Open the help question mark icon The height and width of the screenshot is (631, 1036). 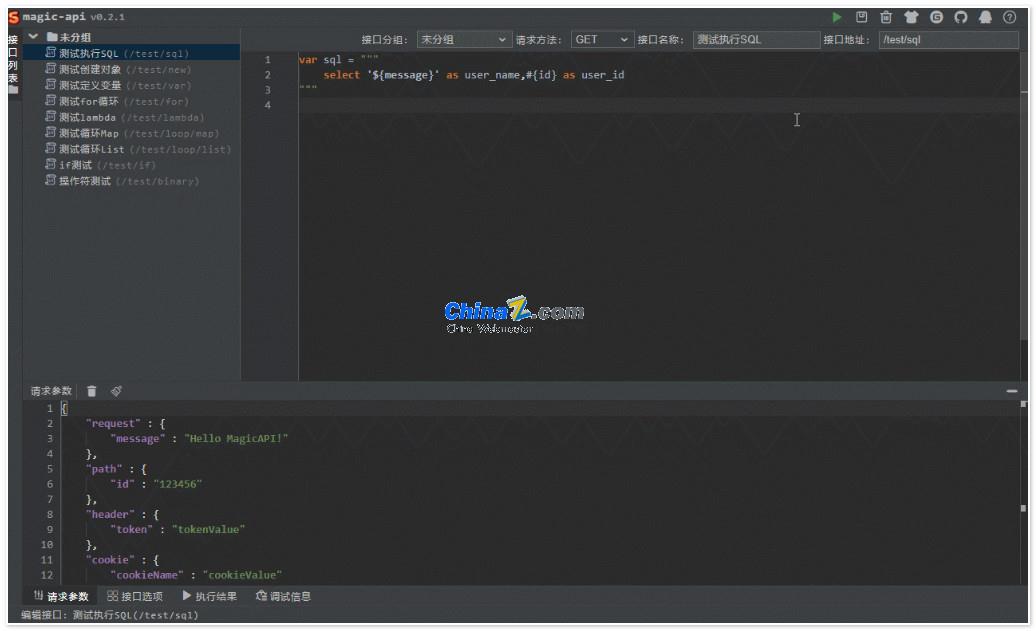coord(1010,17)
